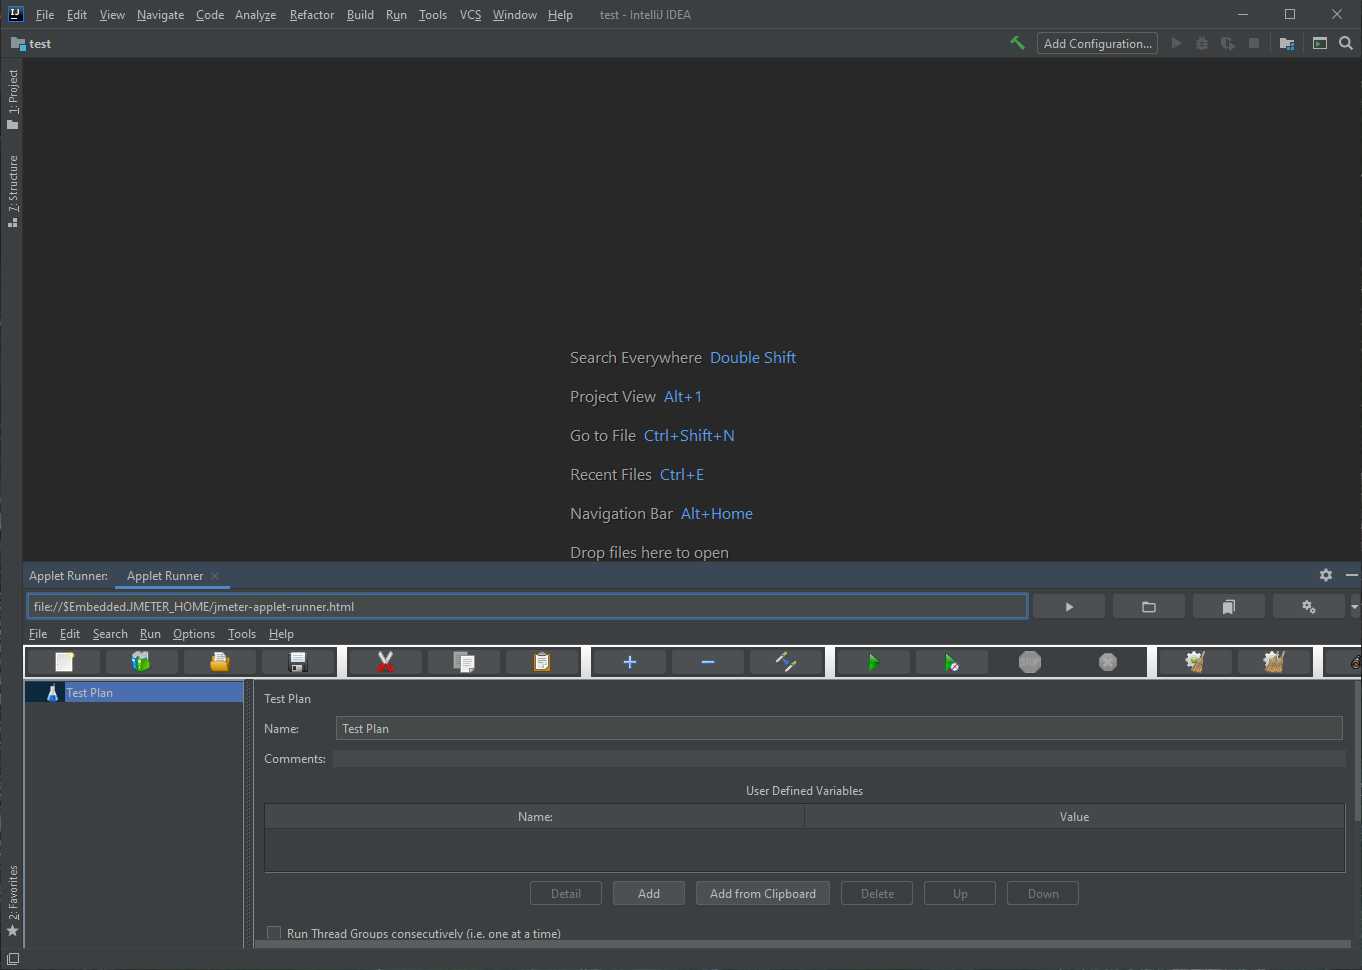Open JMeter Help menu
1362x970 pixels.
[x=281, y=634]
